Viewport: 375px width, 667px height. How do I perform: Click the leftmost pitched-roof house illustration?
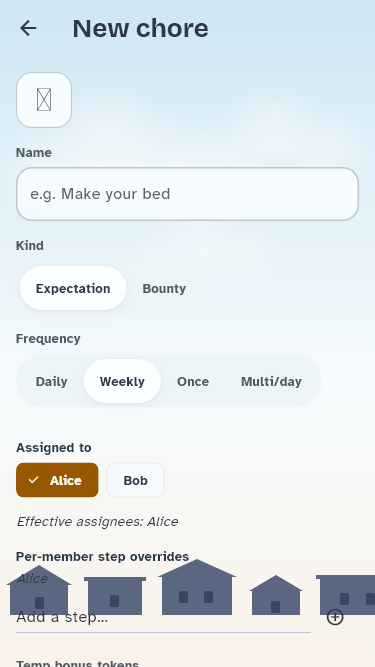tap(39, 590)
